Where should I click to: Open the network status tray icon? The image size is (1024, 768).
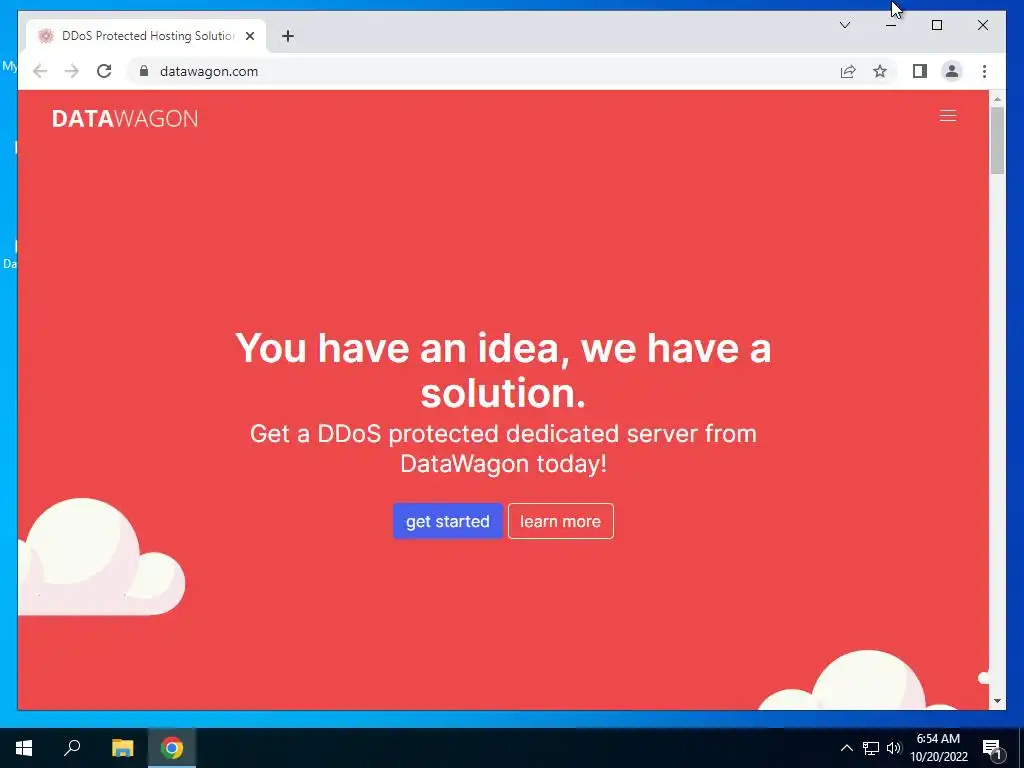(871, 748)
